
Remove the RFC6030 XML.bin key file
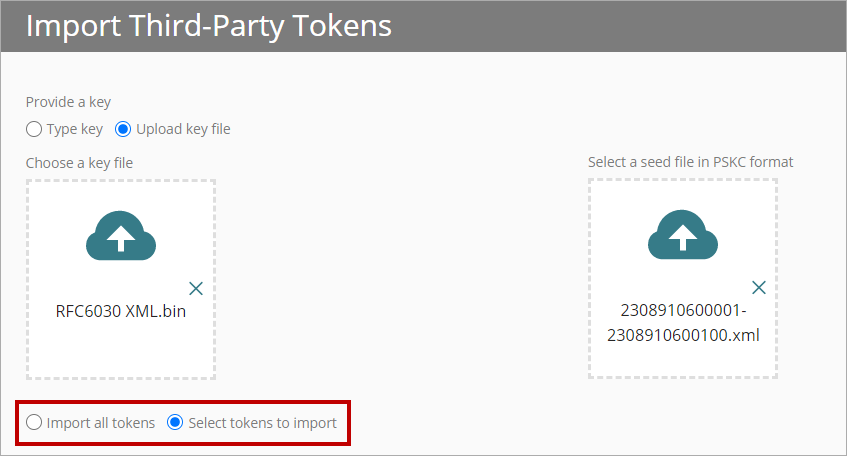tap(196, 288)
